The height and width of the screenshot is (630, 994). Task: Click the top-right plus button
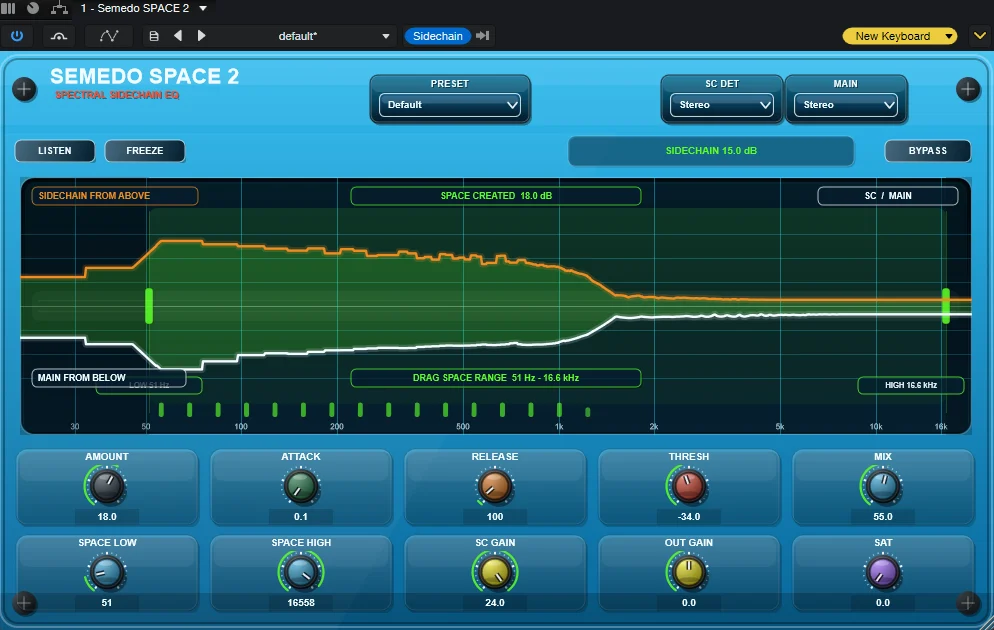[x=967, y=89]
